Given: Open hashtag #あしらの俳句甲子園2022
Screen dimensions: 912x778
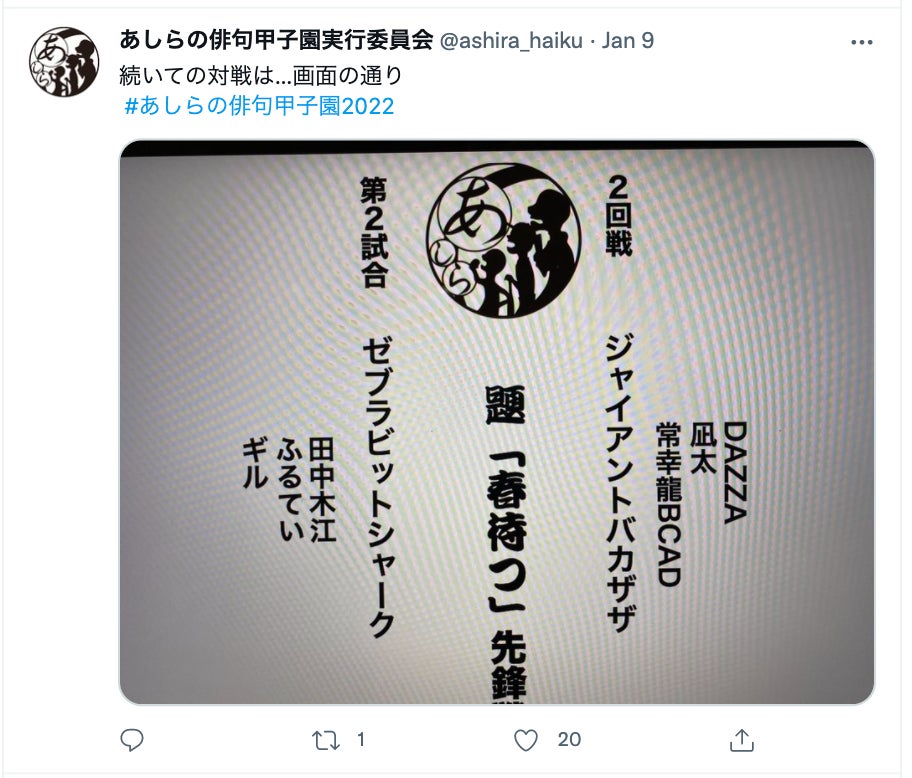Looking at the screenshot, I should (x=259, y=106).
